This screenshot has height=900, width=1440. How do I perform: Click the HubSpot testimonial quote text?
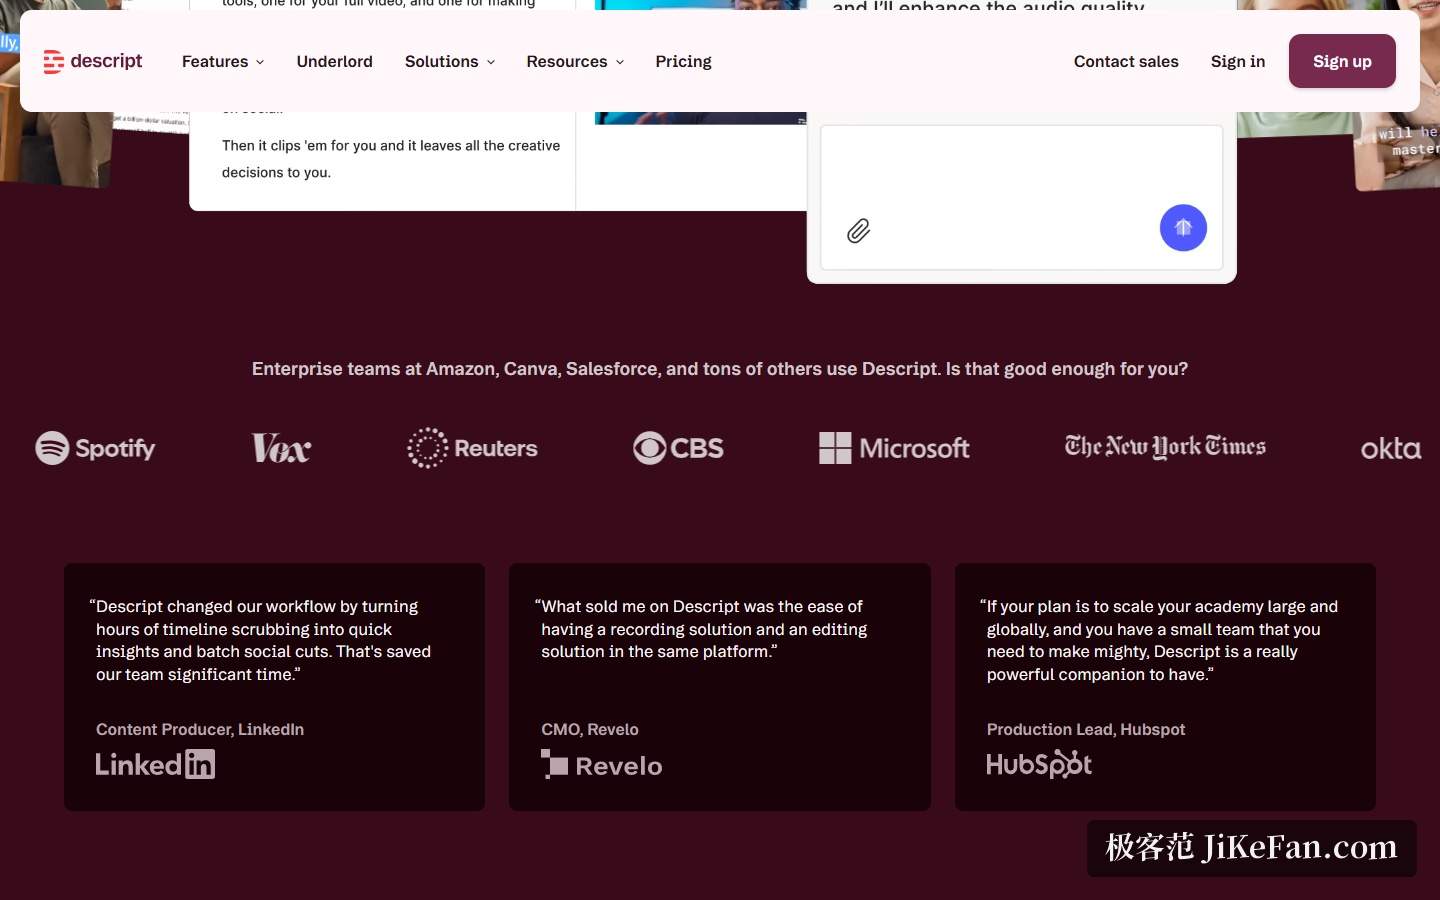pyautogui.click(x=1159, y=640)
